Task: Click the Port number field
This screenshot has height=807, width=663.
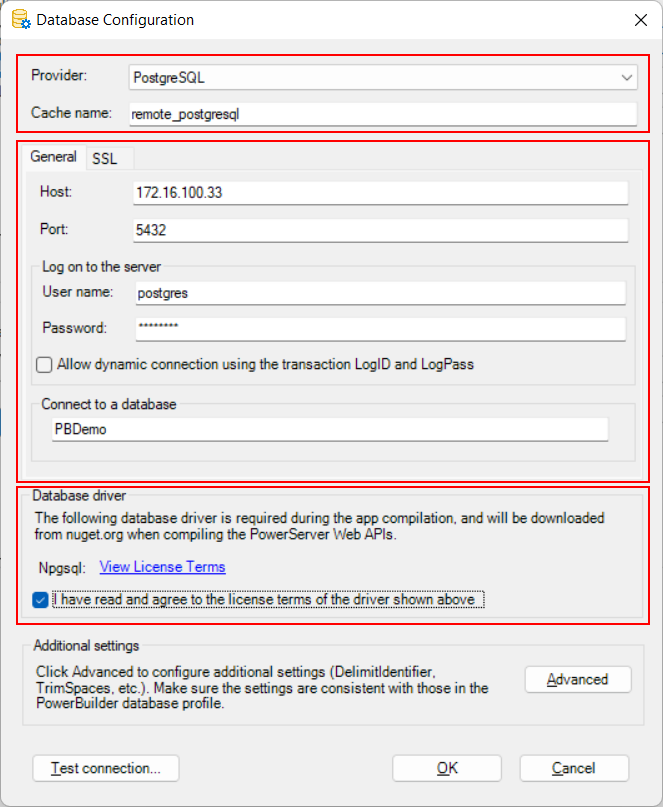Action: tap(380, 230)
